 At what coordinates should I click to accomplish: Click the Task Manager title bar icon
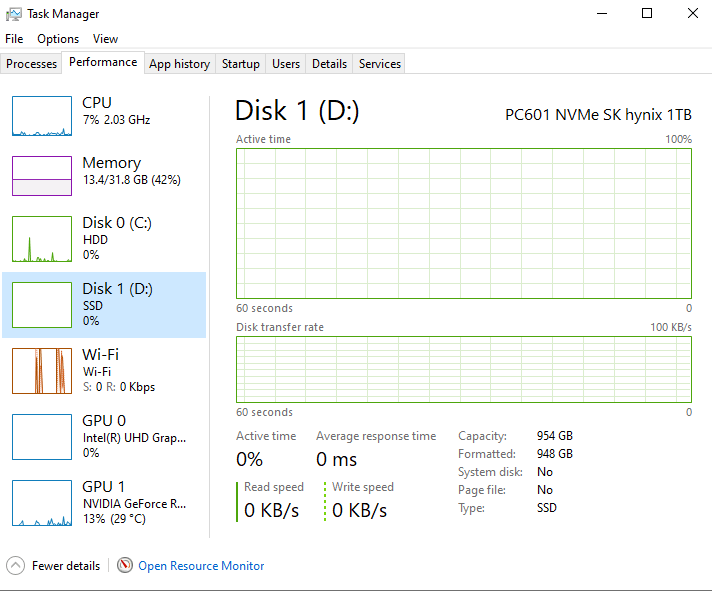14,14
